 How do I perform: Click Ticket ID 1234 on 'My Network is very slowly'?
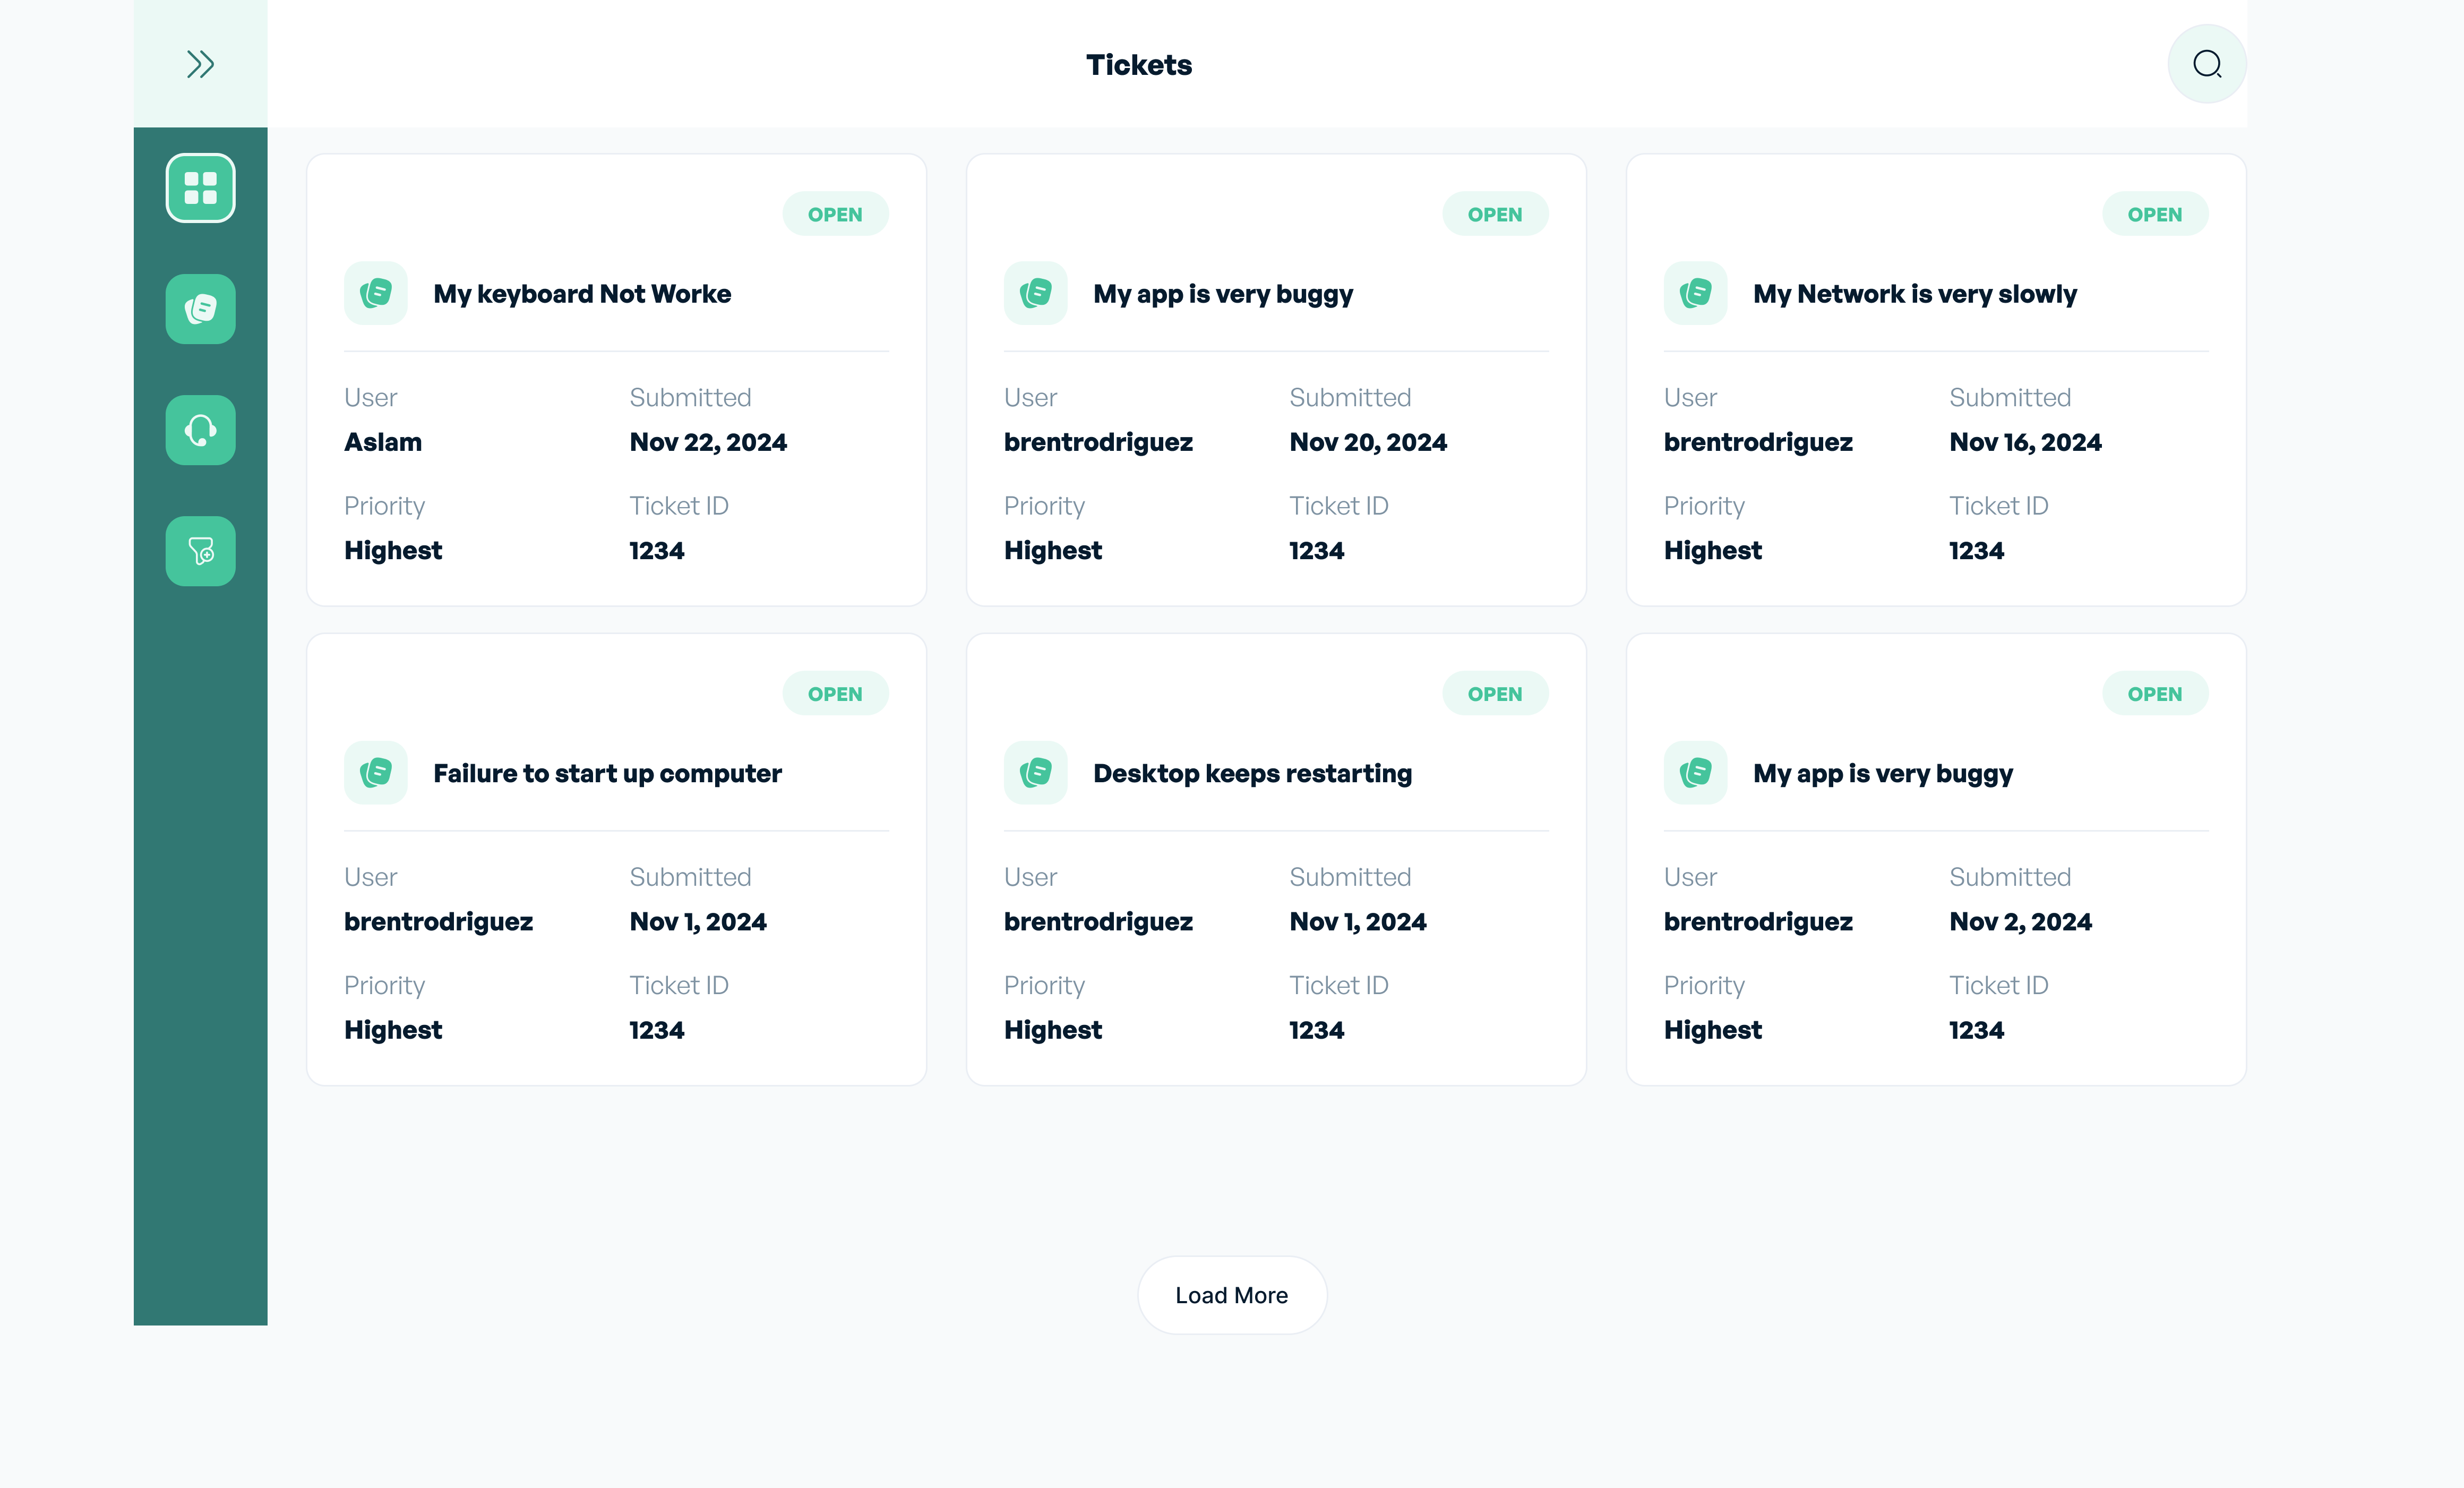1976,549
